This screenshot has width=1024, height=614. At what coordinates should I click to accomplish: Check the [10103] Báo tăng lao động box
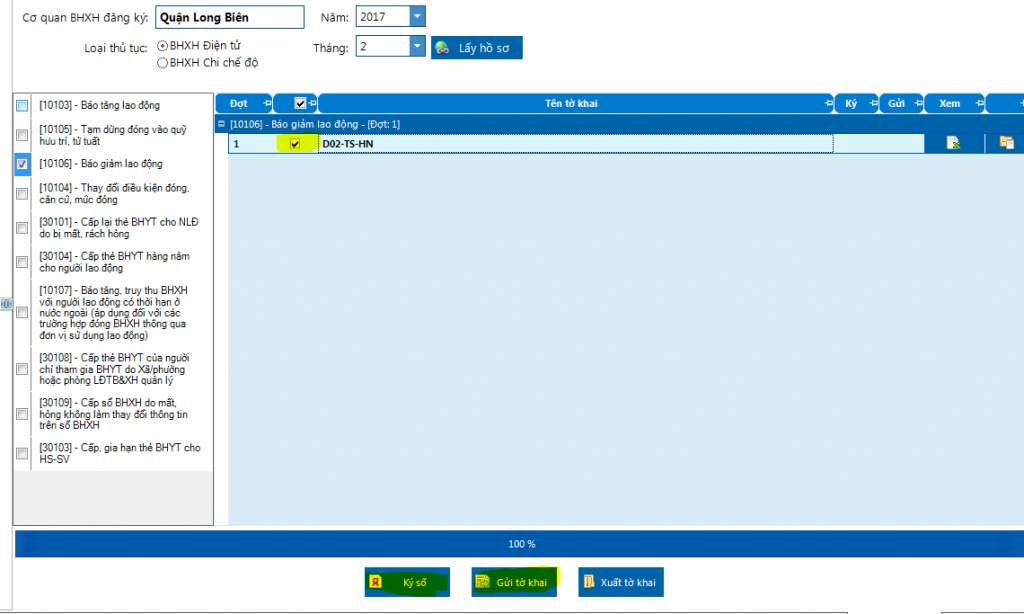[22, 105]
